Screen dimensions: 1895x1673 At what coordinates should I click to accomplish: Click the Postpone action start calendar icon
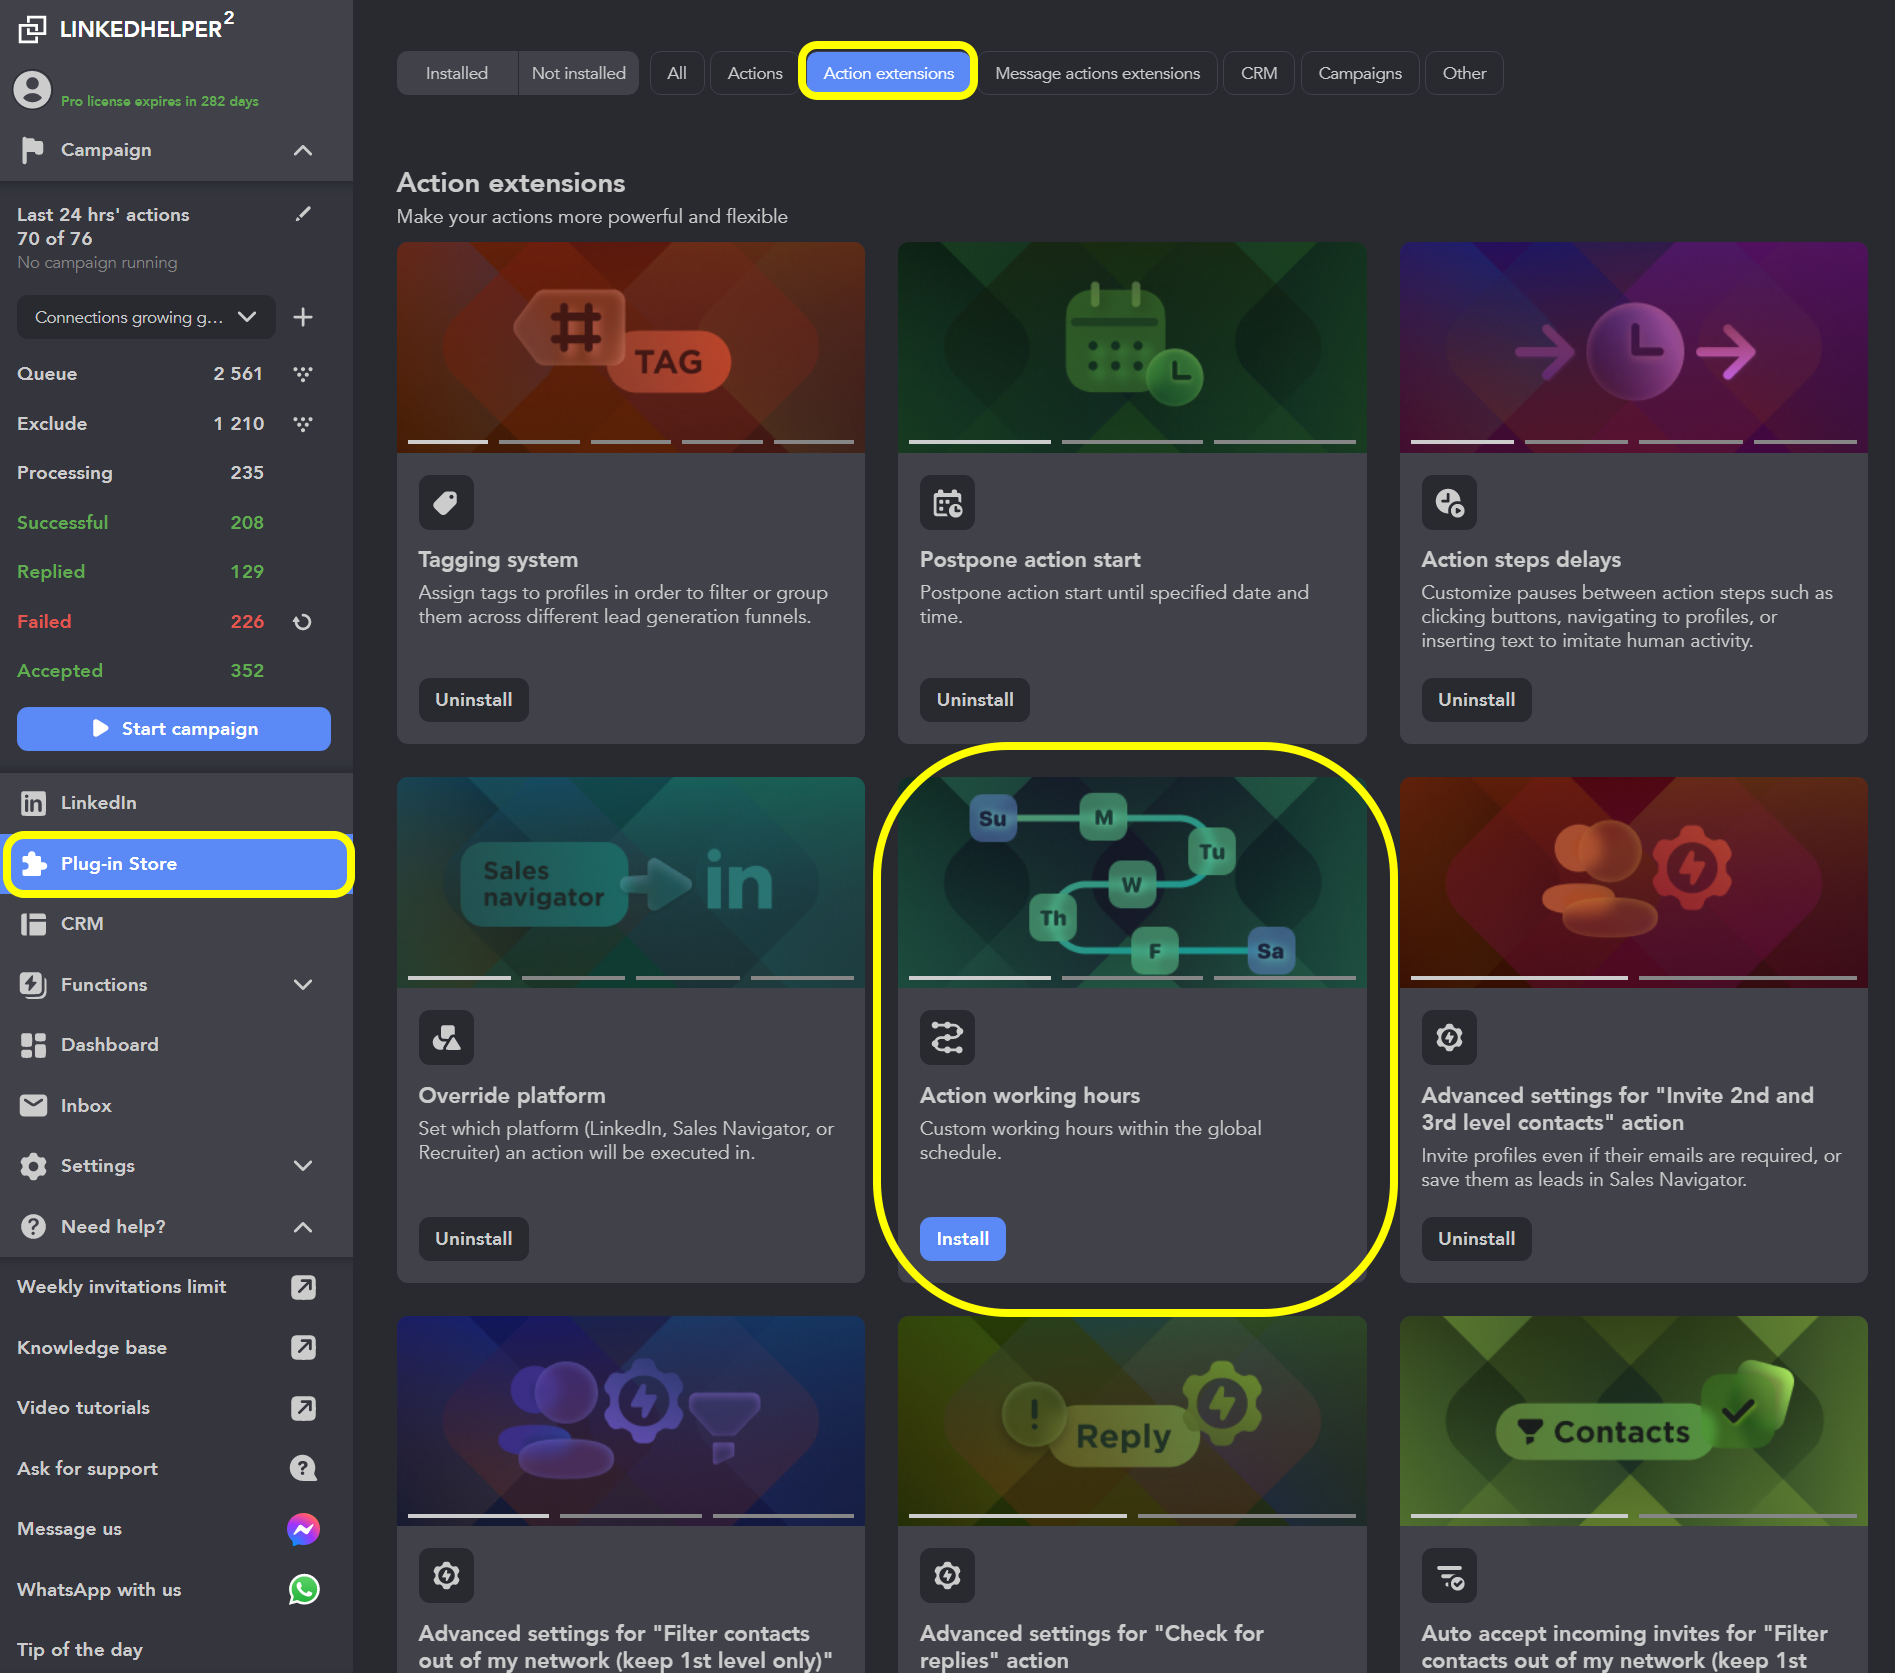coord(947,502)
